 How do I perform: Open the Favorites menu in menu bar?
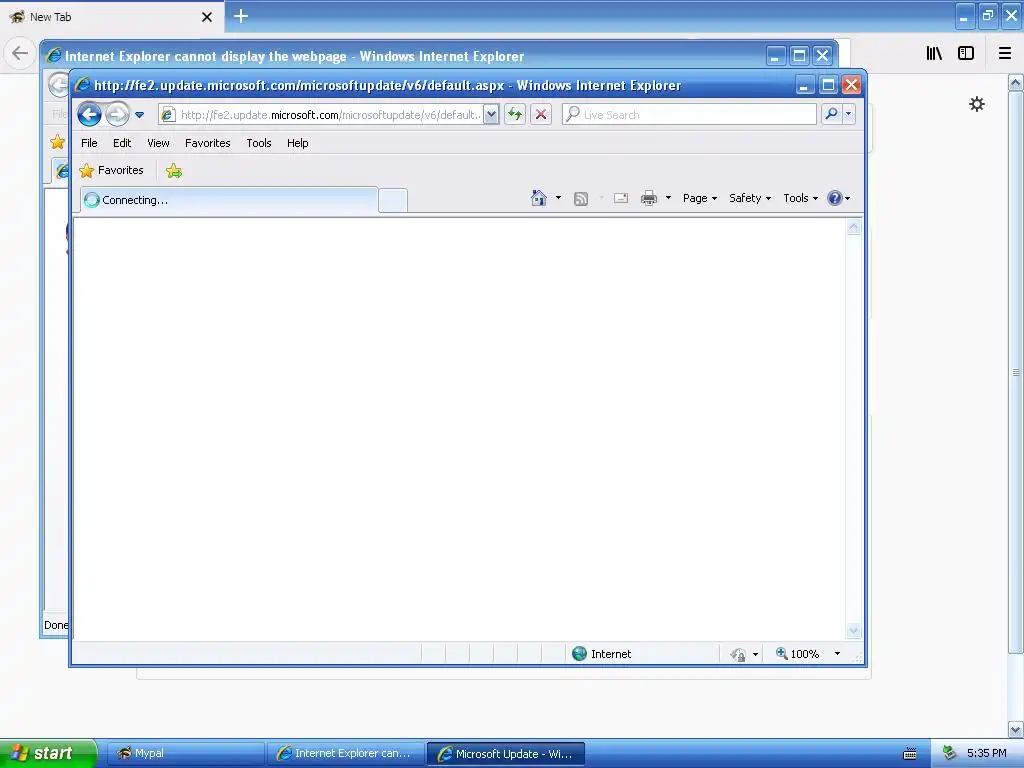pos(208,143)
